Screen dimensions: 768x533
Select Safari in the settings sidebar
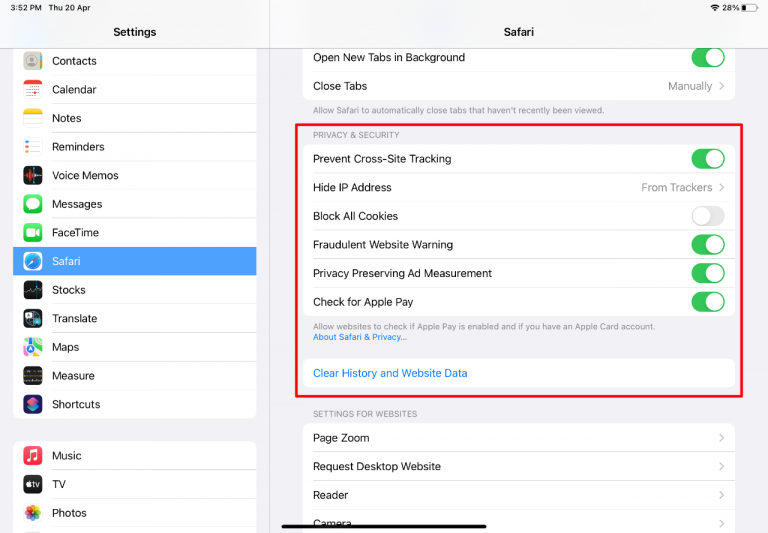click(135, 261)
